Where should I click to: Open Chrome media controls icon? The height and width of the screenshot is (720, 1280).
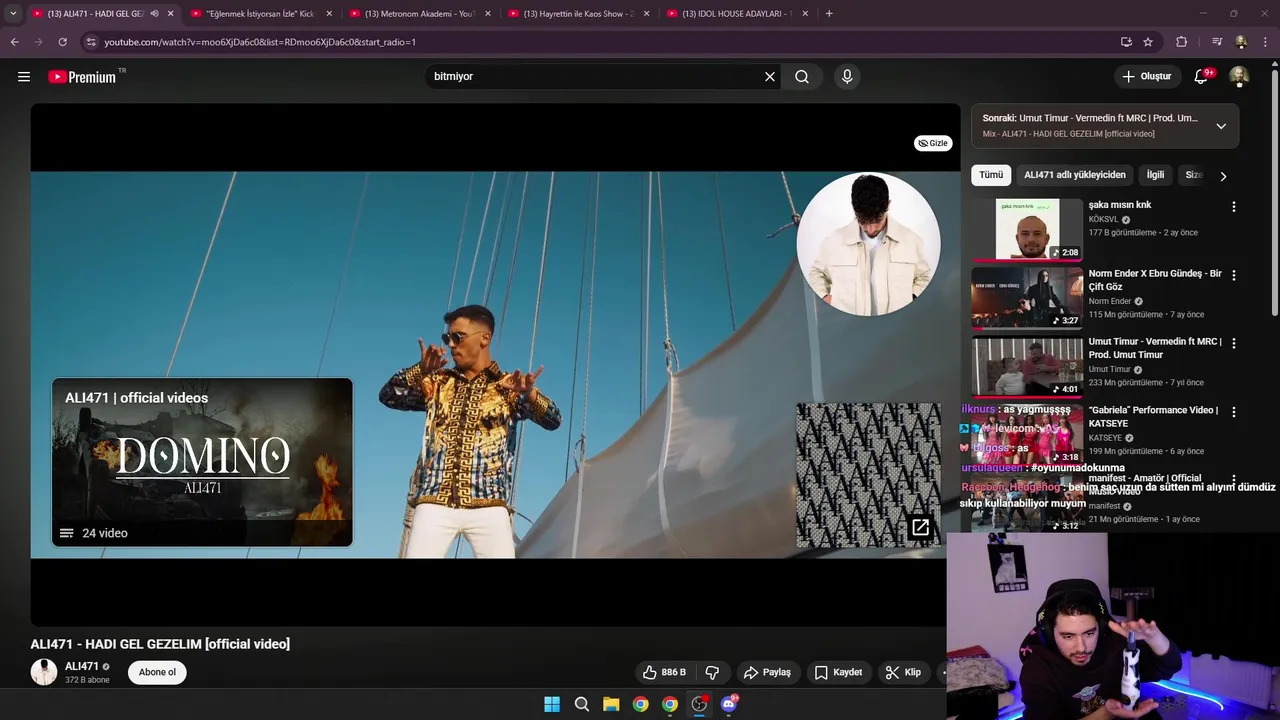(1217, 42)
